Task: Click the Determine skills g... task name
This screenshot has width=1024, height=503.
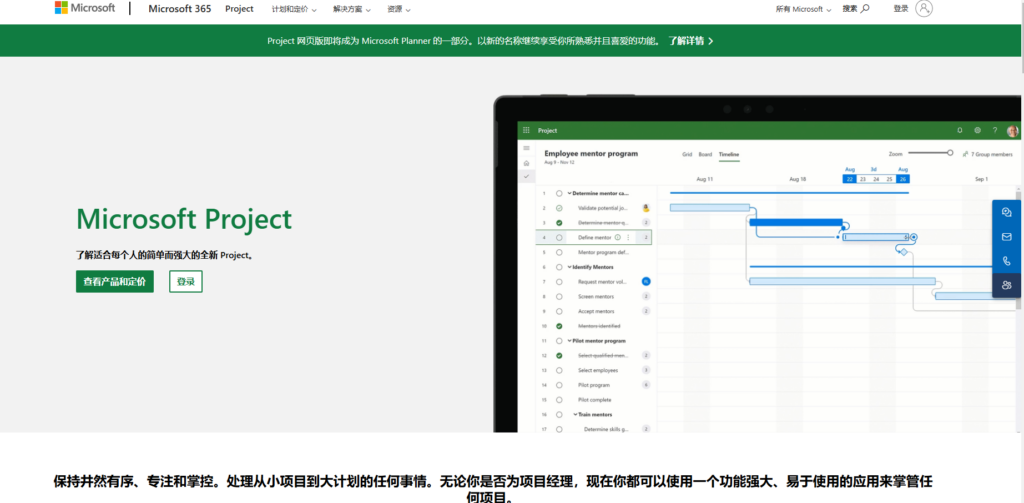Action: click(606, 429)
